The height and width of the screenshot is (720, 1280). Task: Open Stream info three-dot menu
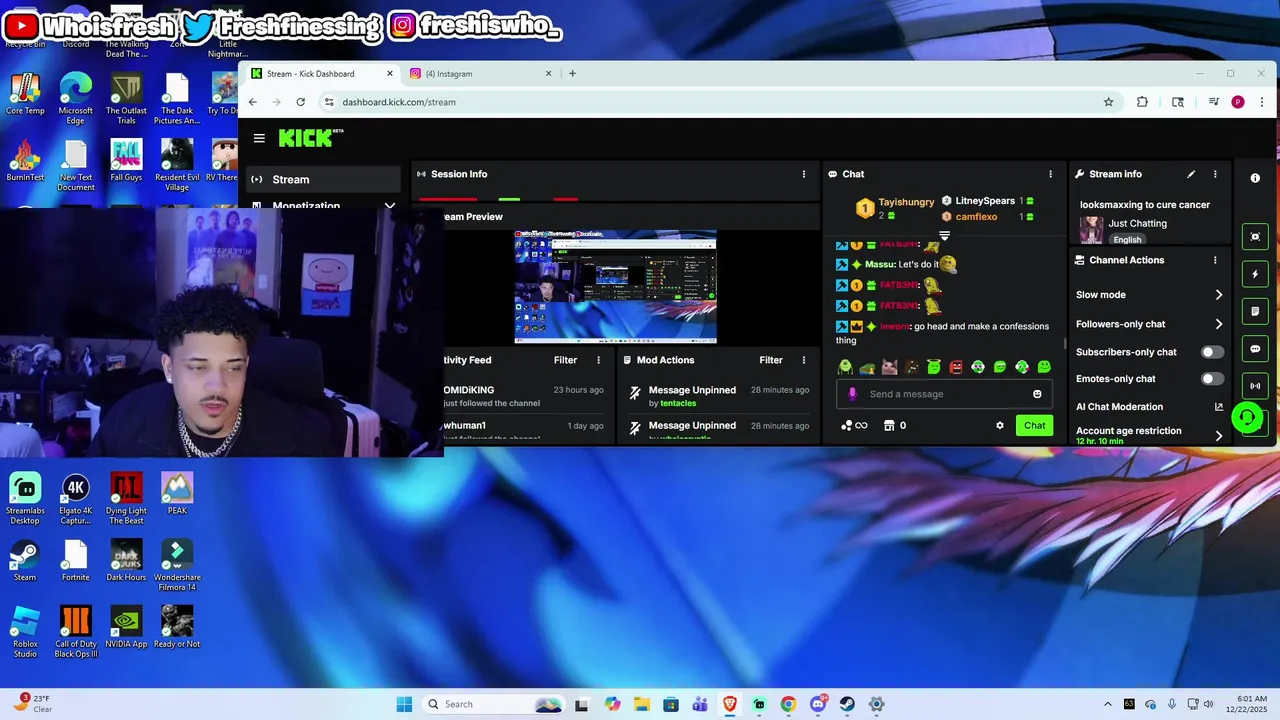tap(1215, 174)
